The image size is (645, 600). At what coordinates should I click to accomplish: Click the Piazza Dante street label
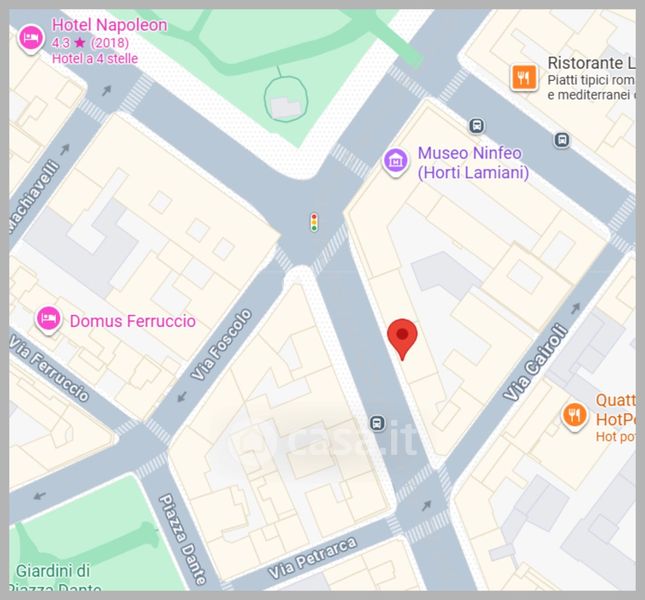coord(183,540)
